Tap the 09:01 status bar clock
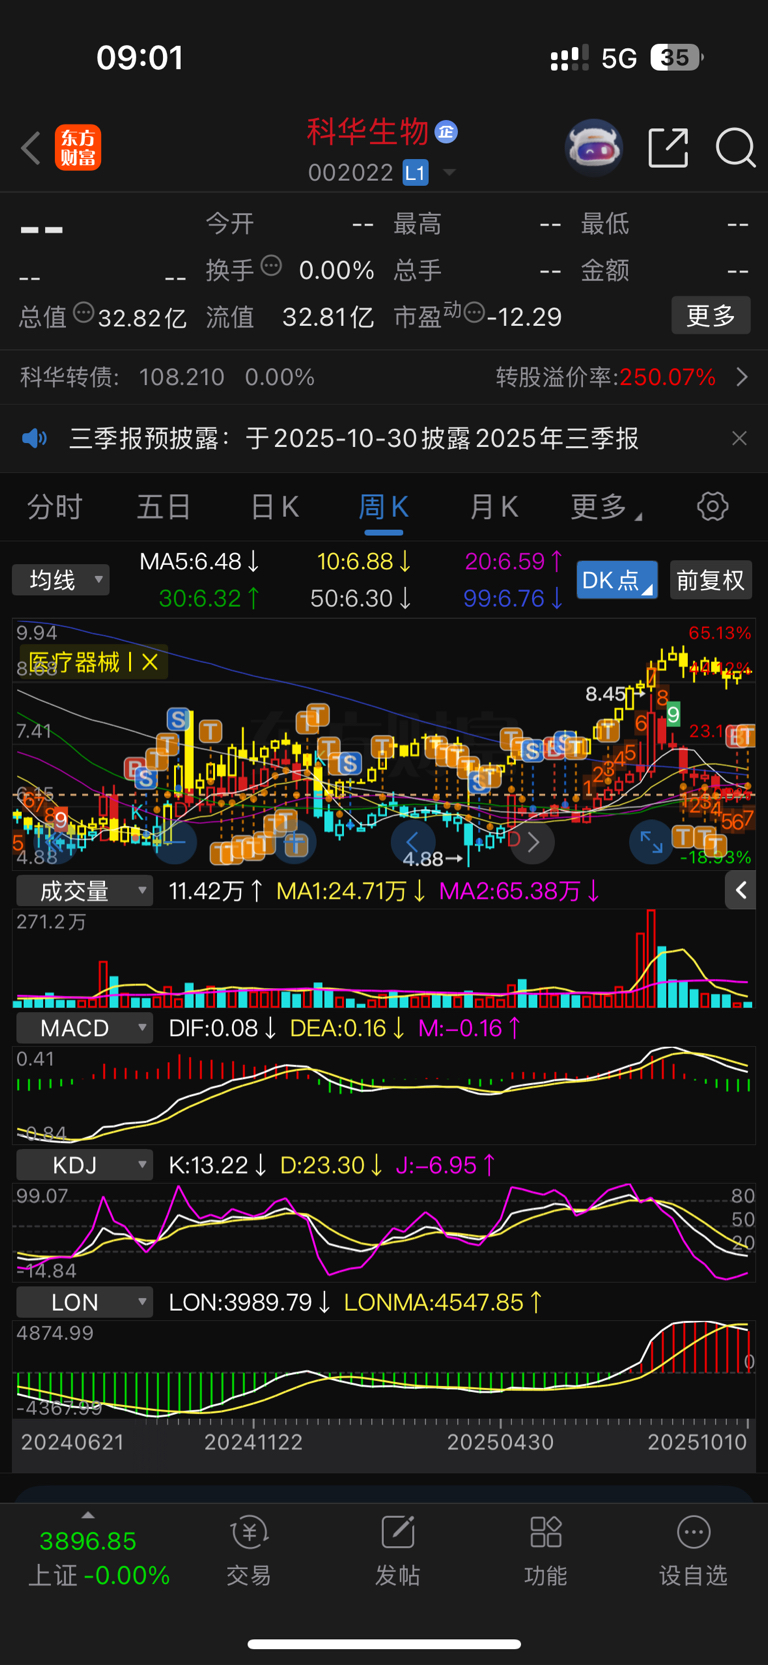 (140, 57)
